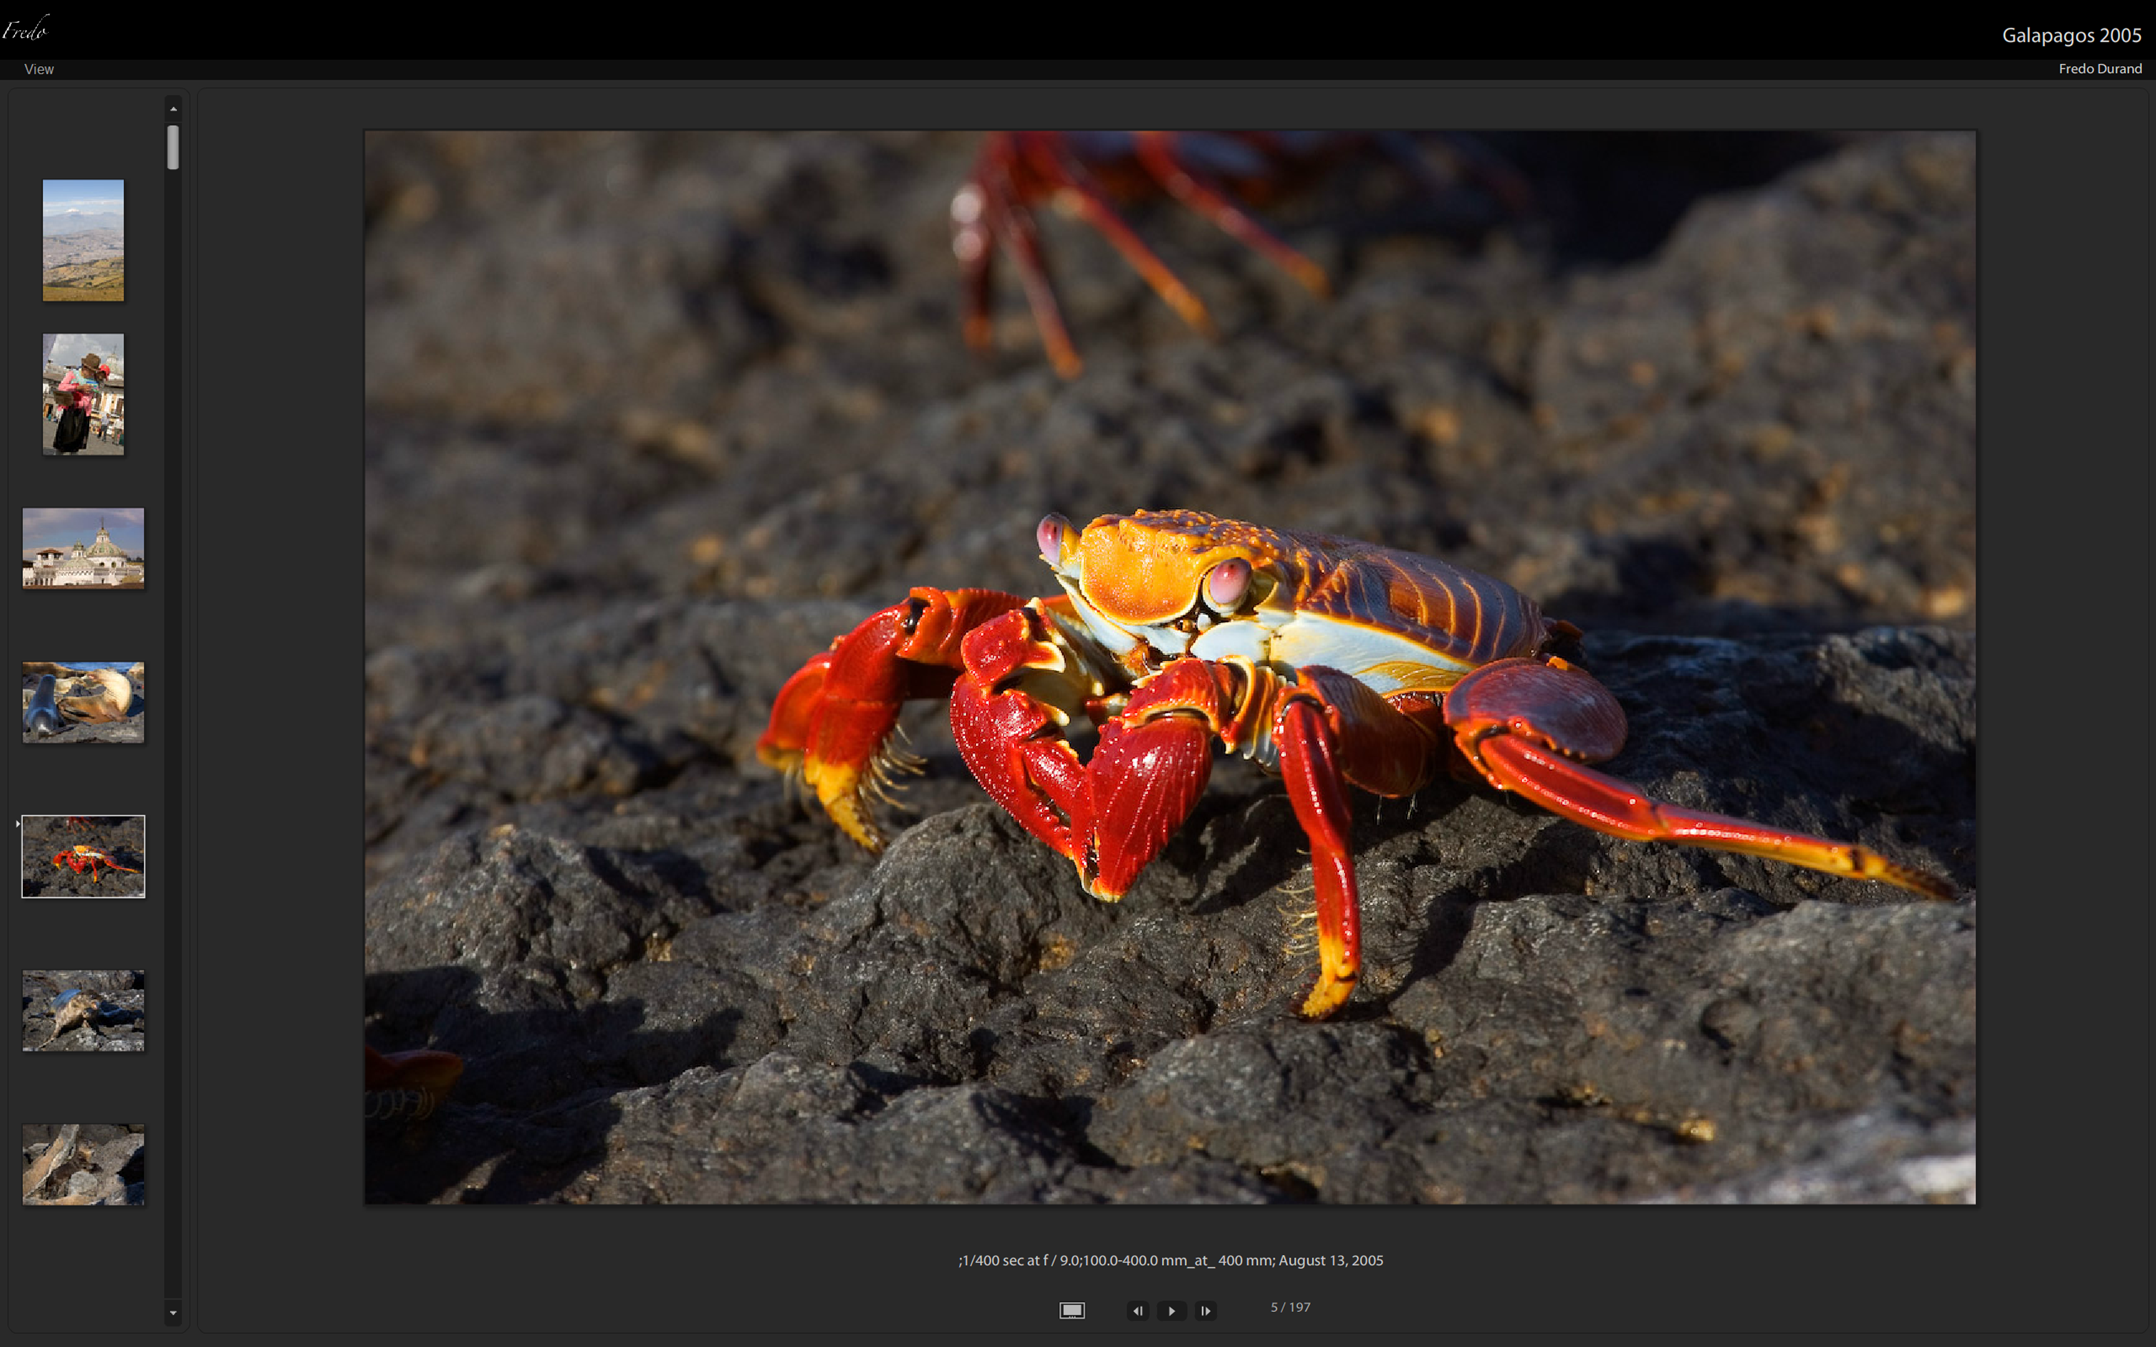Click the Galapagos 2005 gallery title
The image size is (2156, 1347).
click(2071, 35)
